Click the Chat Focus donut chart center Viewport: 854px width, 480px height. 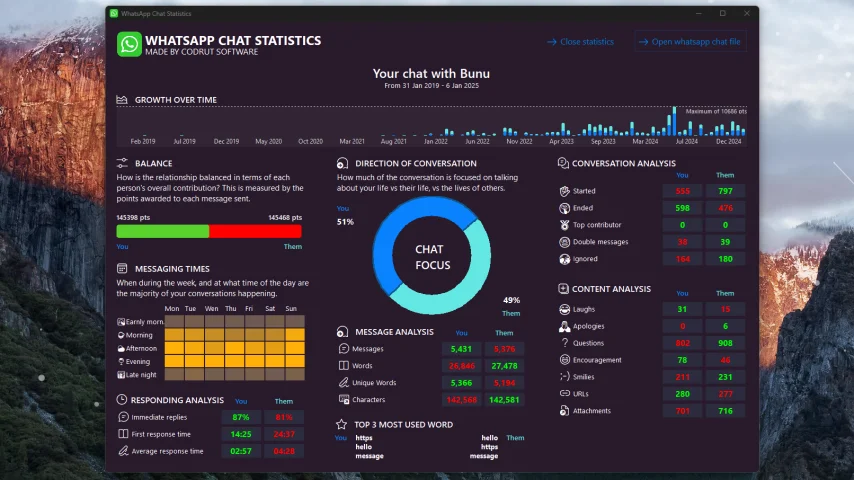point(432,257)
